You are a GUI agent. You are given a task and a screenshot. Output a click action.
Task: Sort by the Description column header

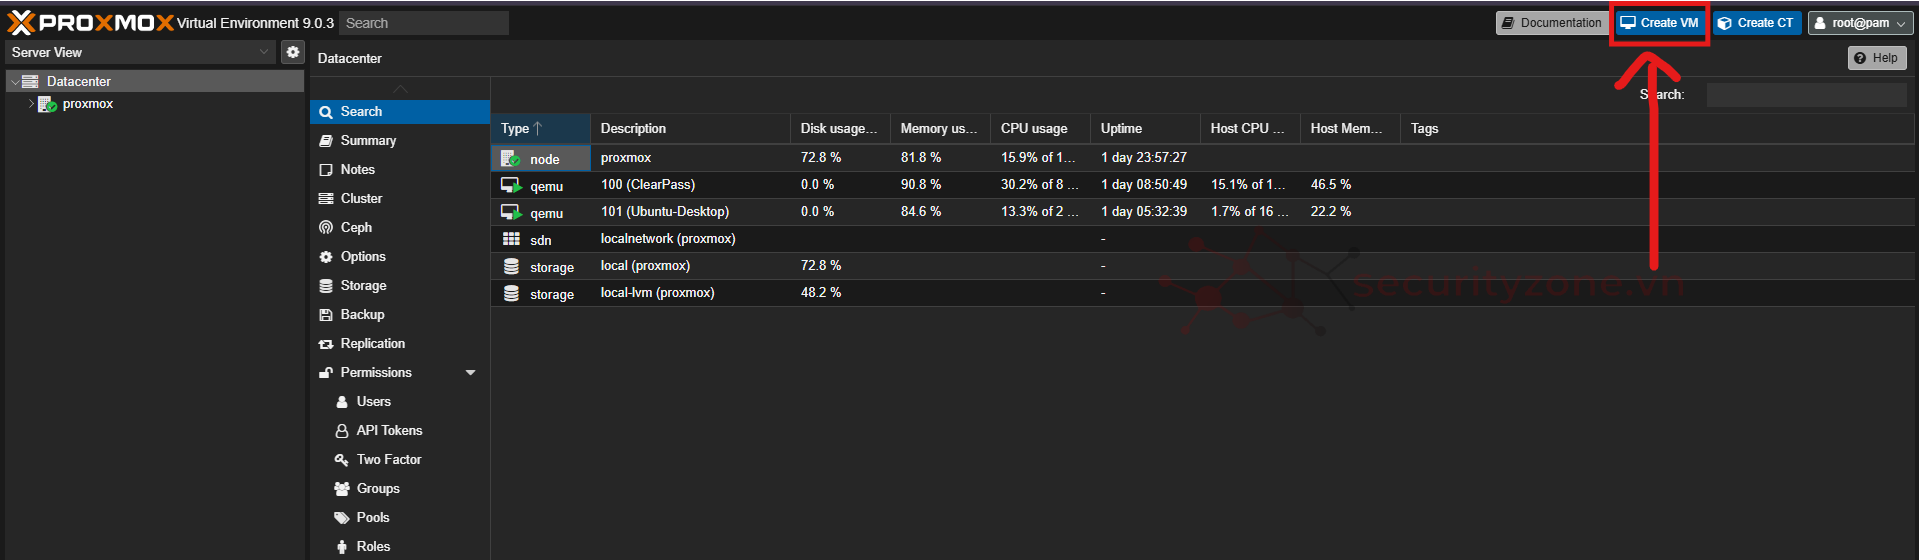[x=690, y=129]
